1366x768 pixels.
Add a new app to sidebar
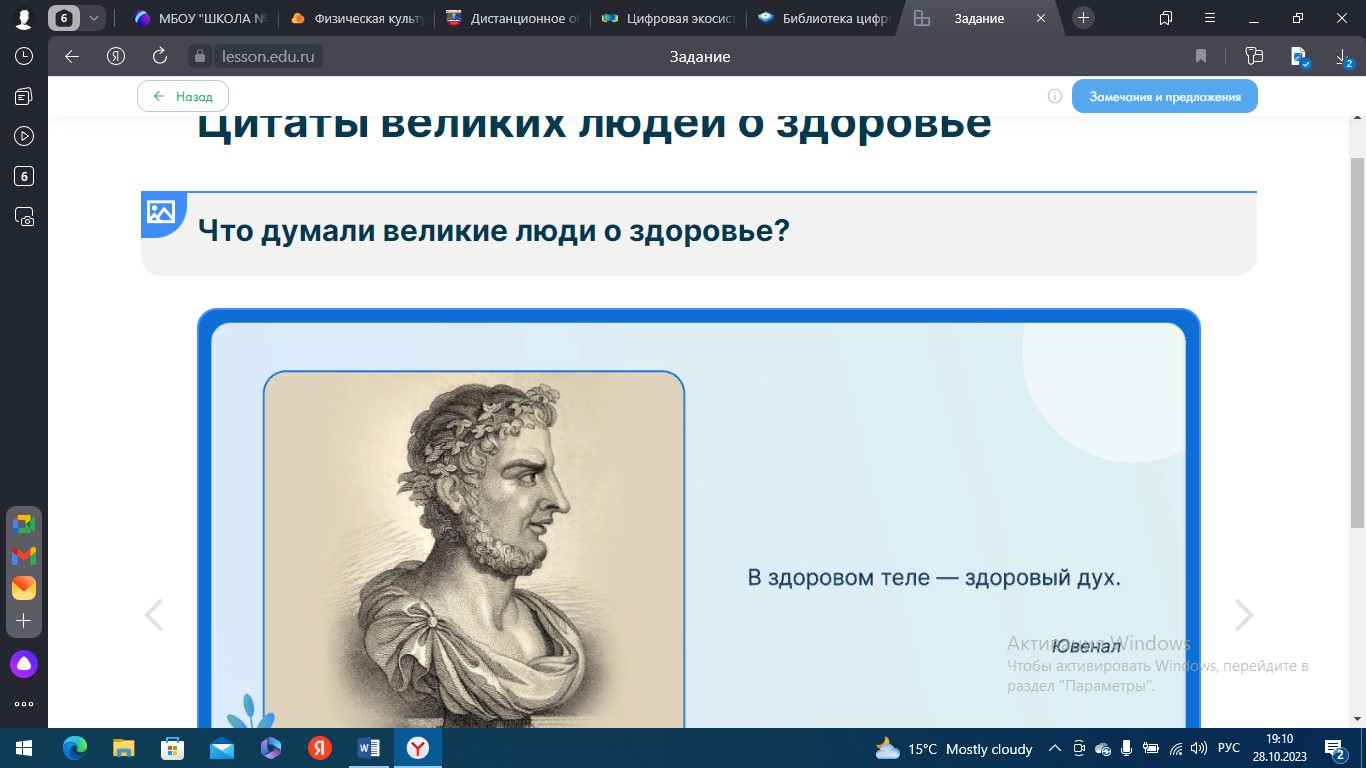(x=24, y=621)
